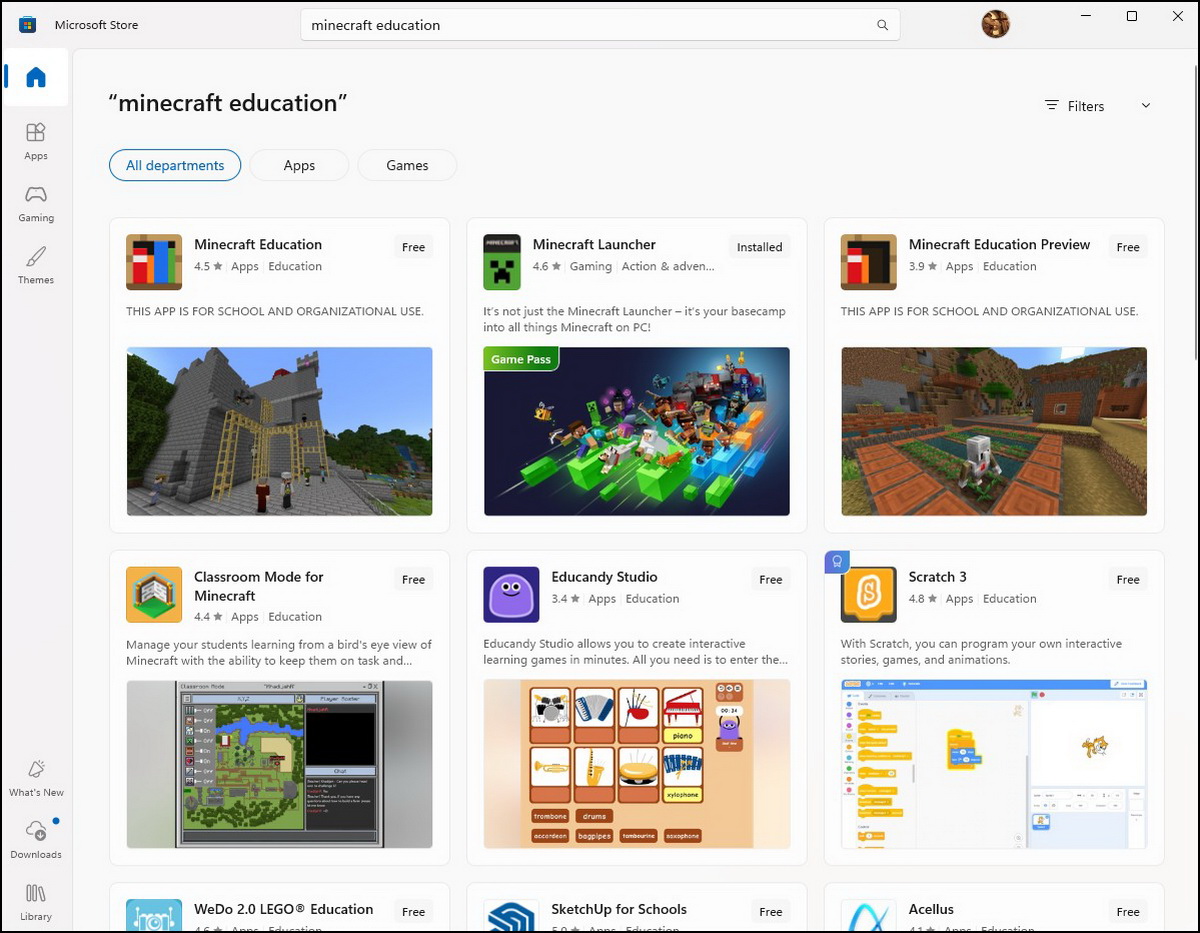
Task: Click the Acellus app icon
Action: 869,916
